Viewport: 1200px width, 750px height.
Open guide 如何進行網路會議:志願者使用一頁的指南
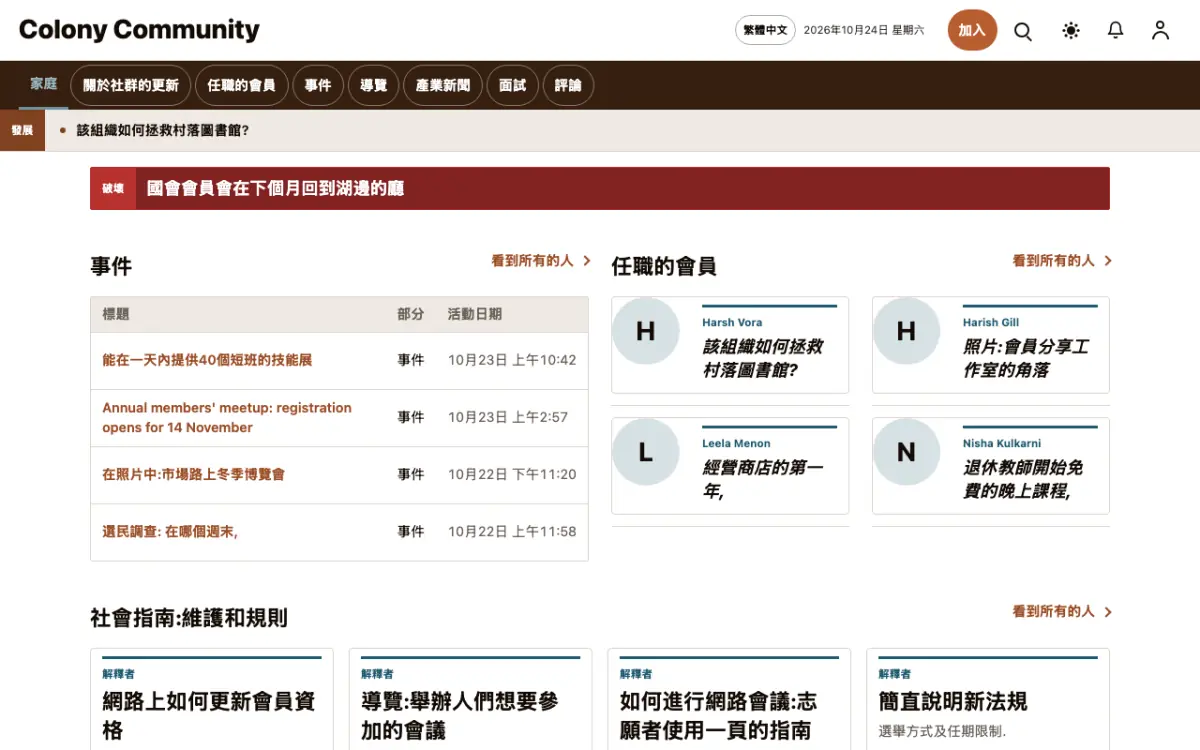tap(719, 715)
